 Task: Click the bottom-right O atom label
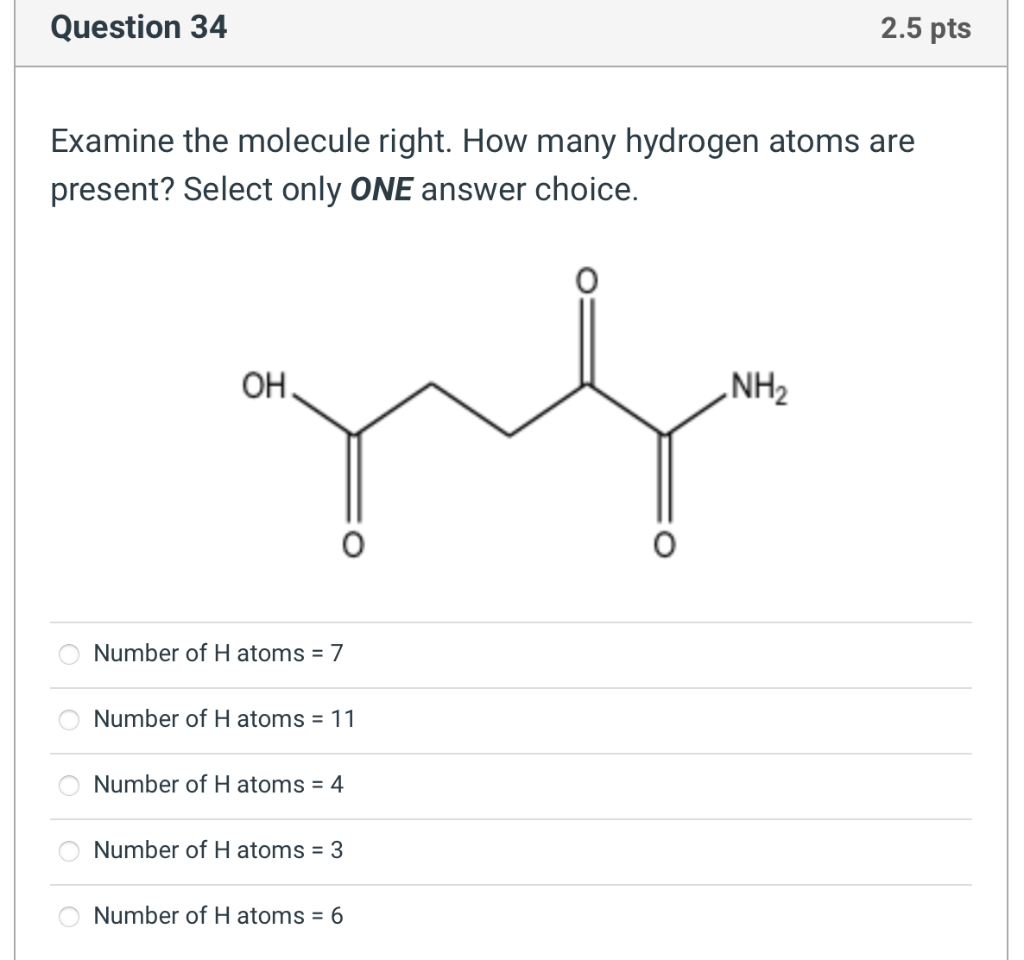(x=664, y=545)
